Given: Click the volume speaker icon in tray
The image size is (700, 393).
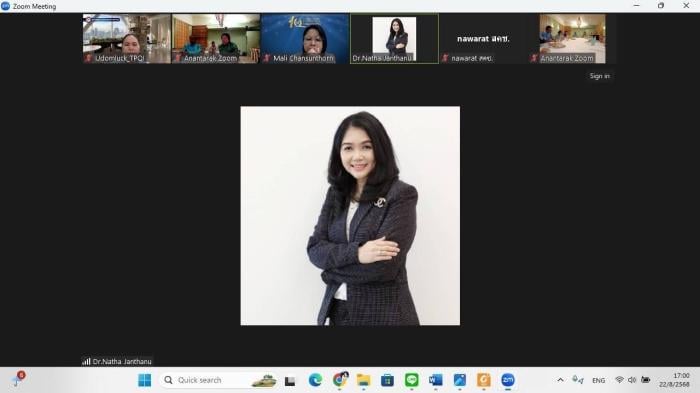Looking at the screenshot, I should 632,380.
